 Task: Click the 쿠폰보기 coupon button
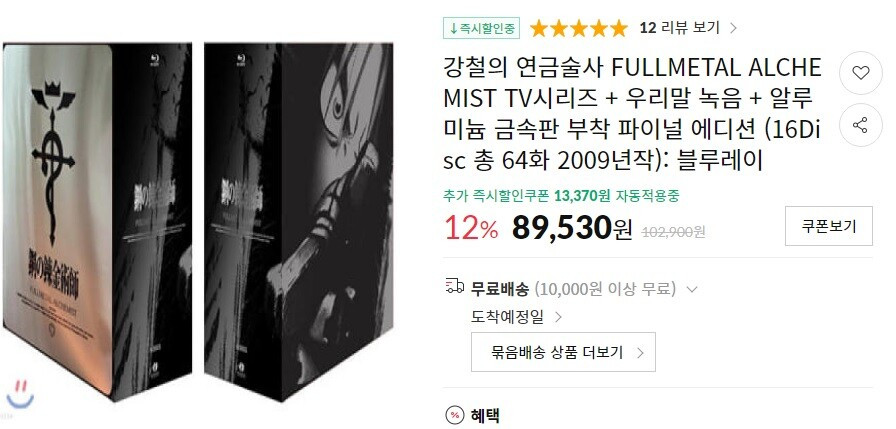pyautogui.click(x=829, y=226)
